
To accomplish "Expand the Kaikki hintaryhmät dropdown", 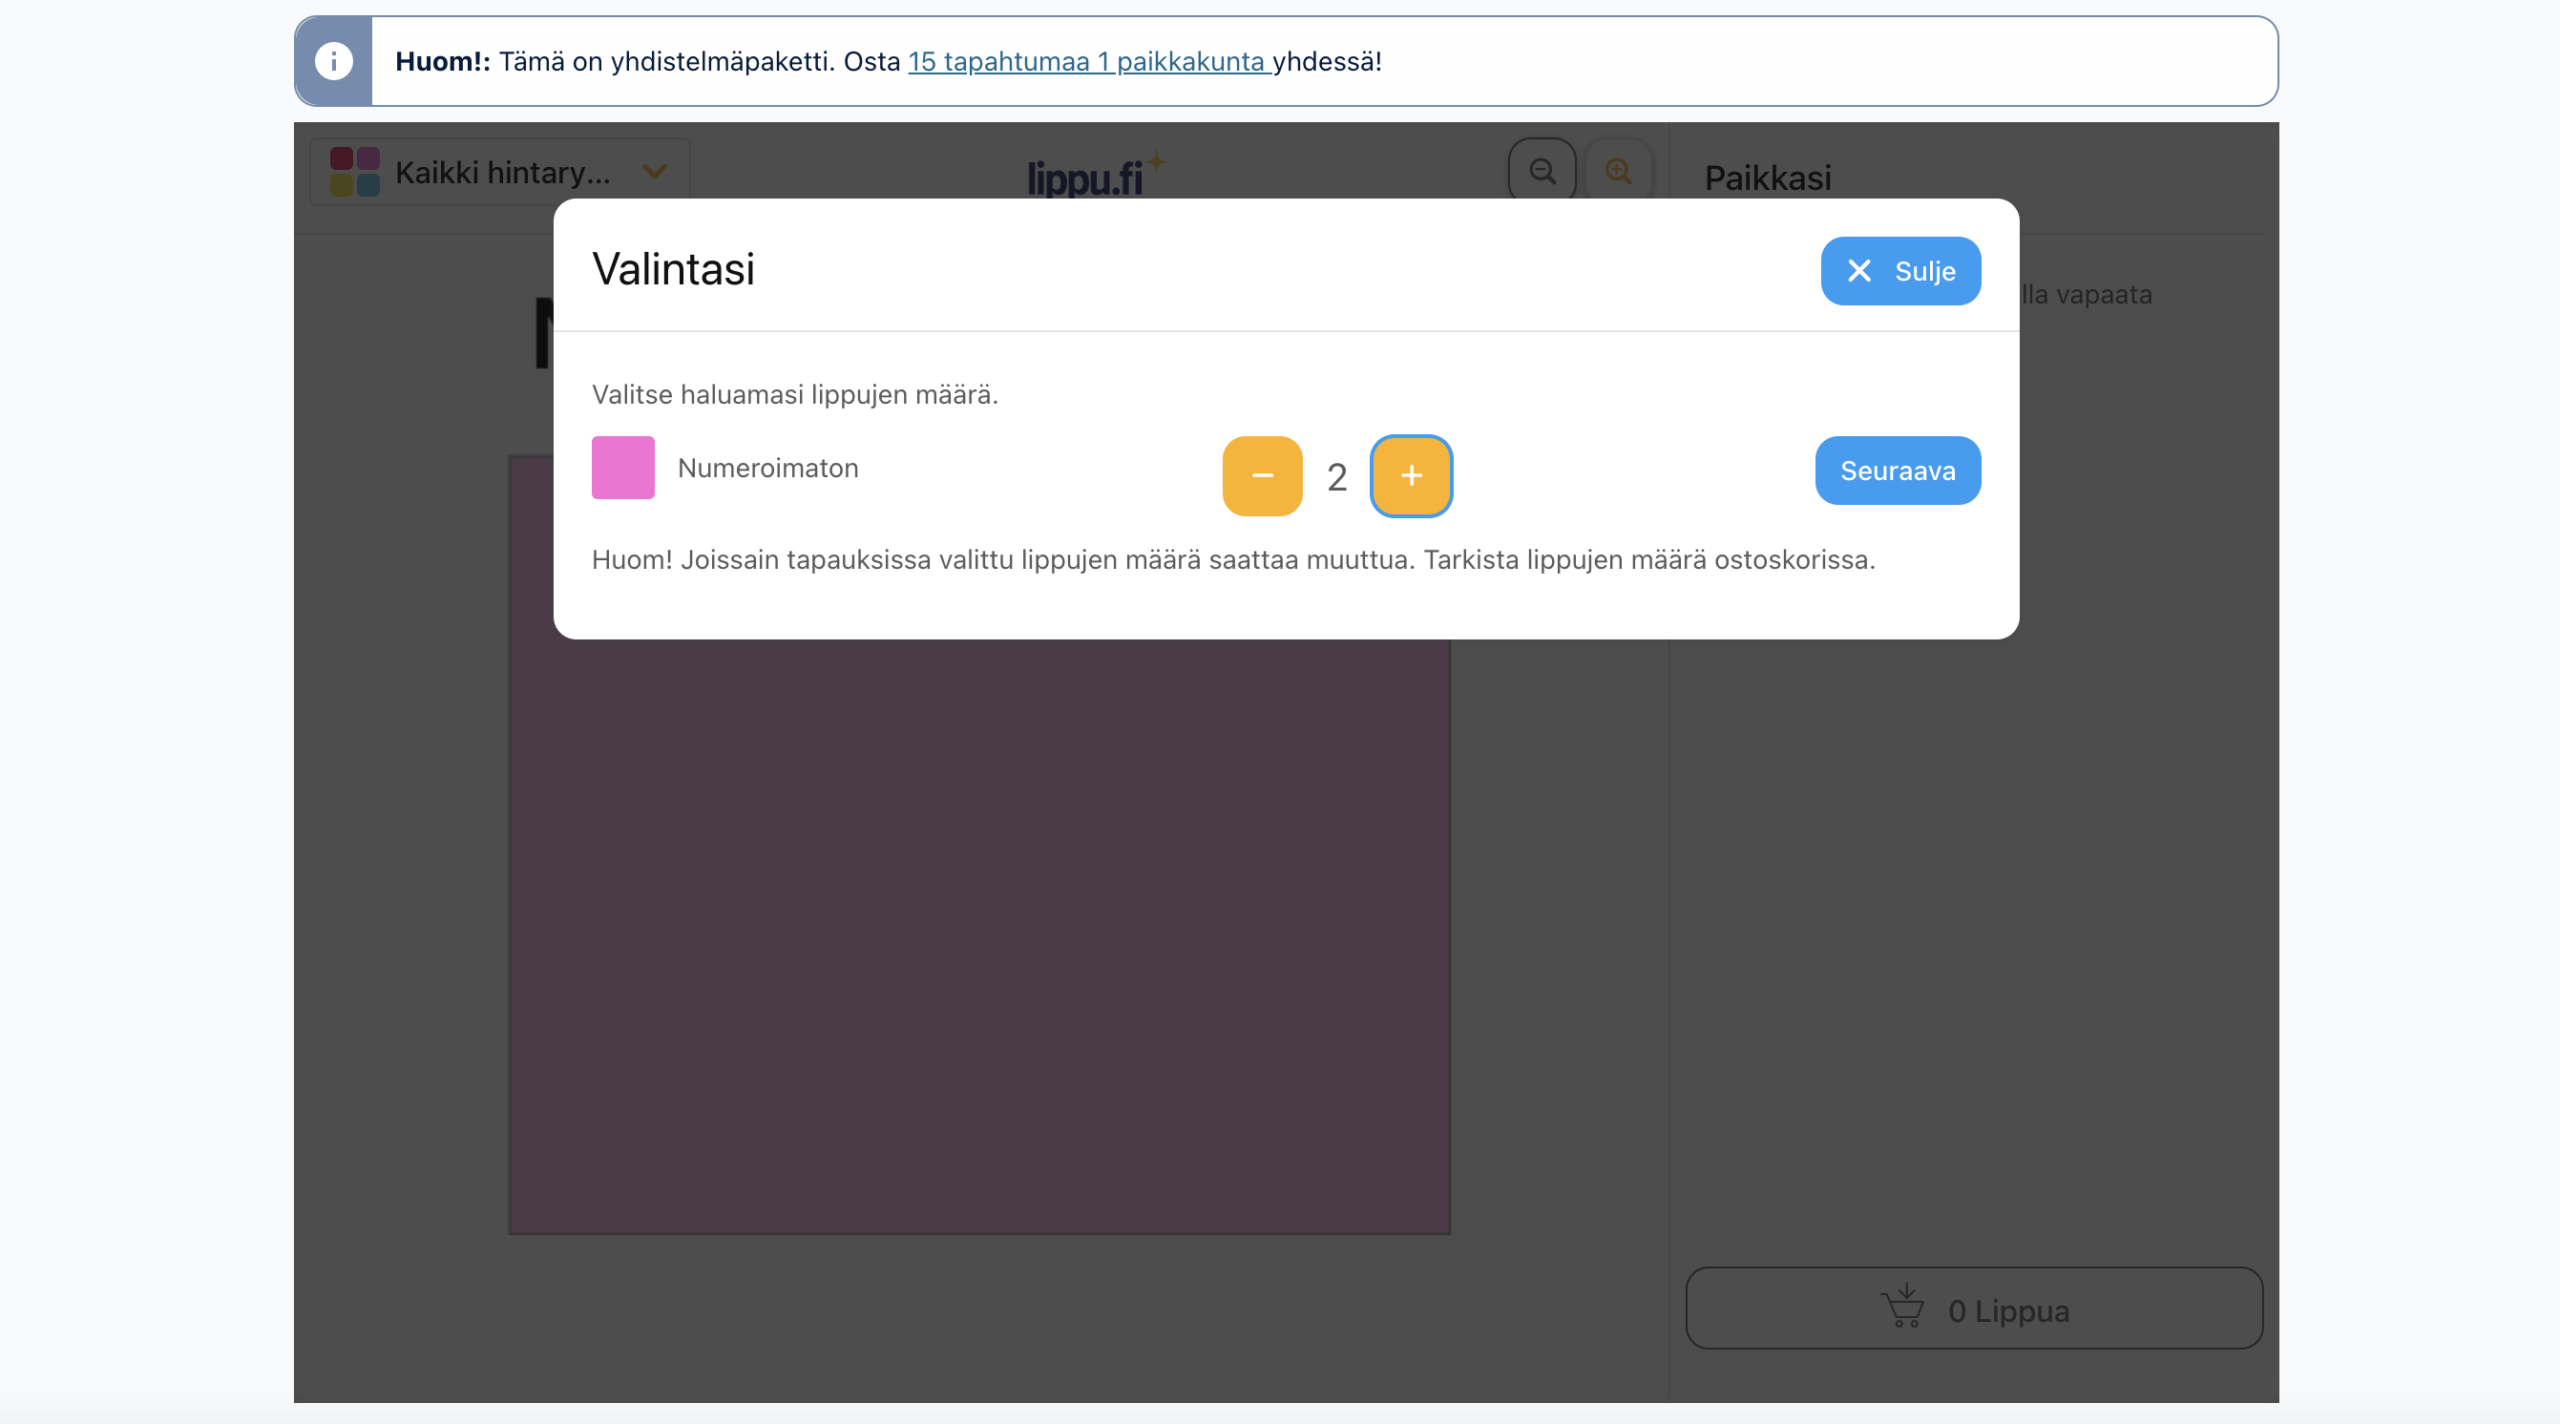I will [x=500, y=172].
